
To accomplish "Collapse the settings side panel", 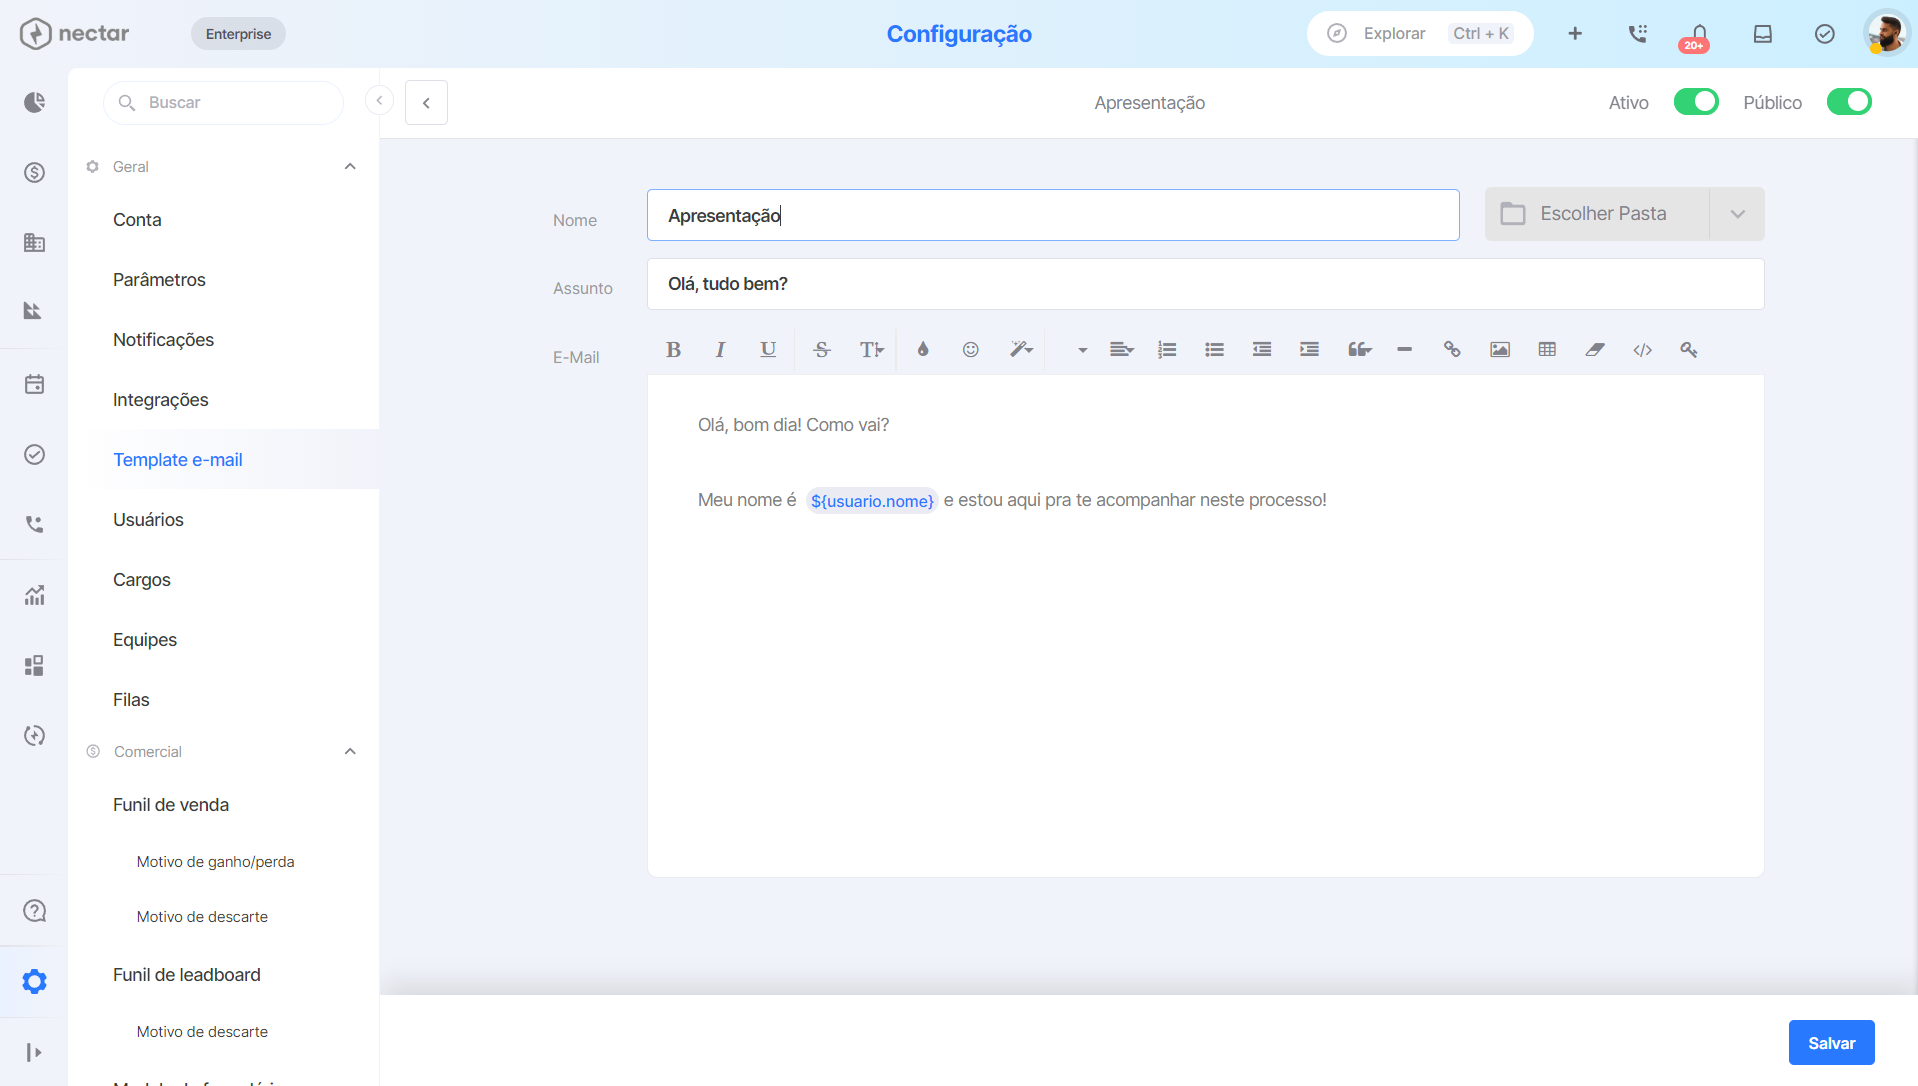I will pyautogui.click(x=379, y=100).
